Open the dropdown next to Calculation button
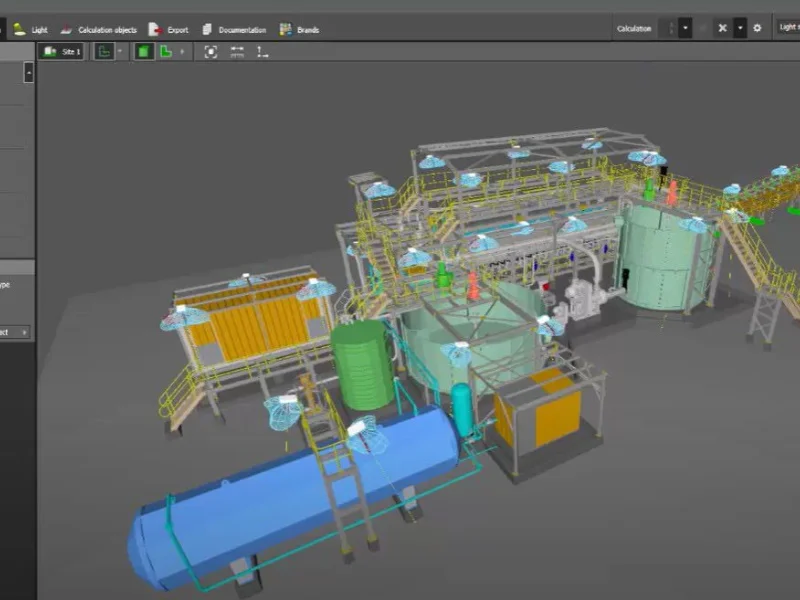The image size is (800, 600). (x=685, y=29)
